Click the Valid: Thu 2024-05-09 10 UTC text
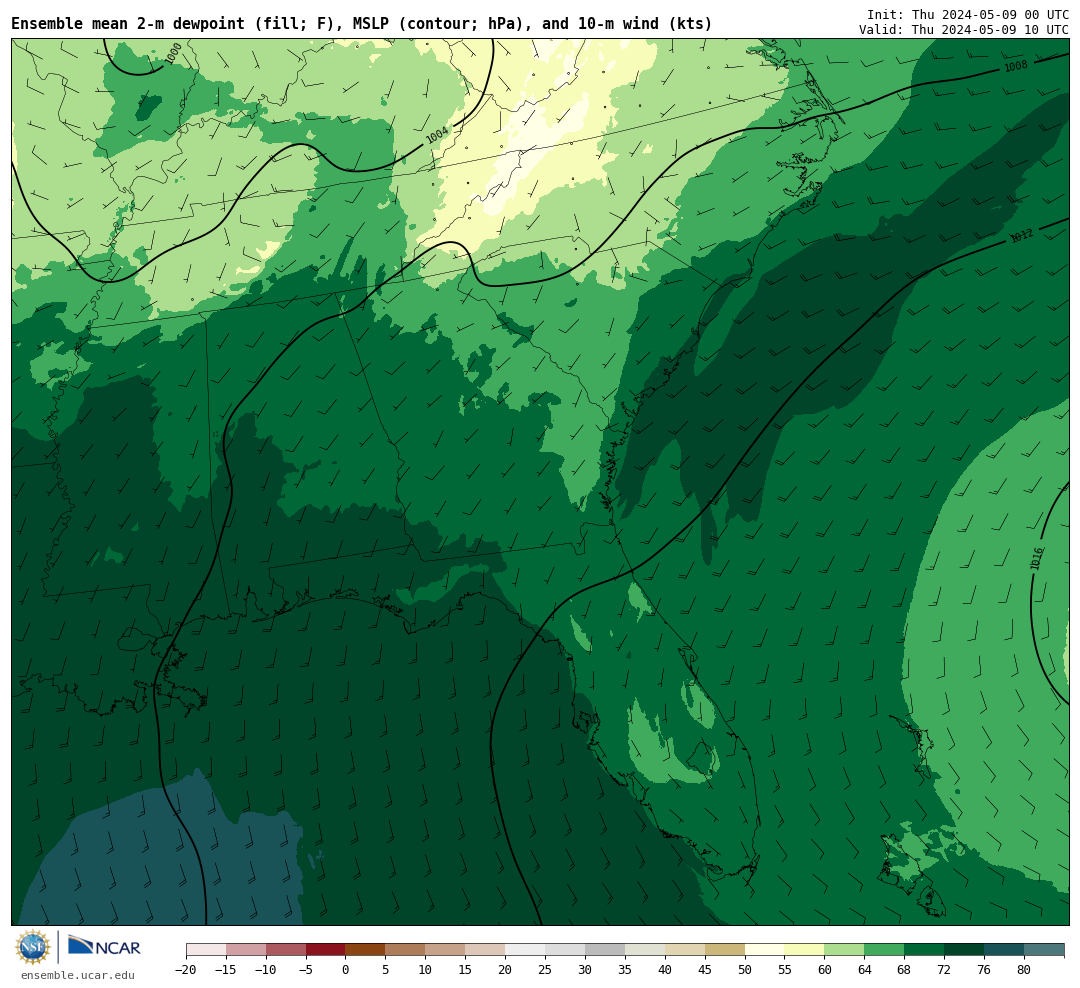 coord(964,30)
